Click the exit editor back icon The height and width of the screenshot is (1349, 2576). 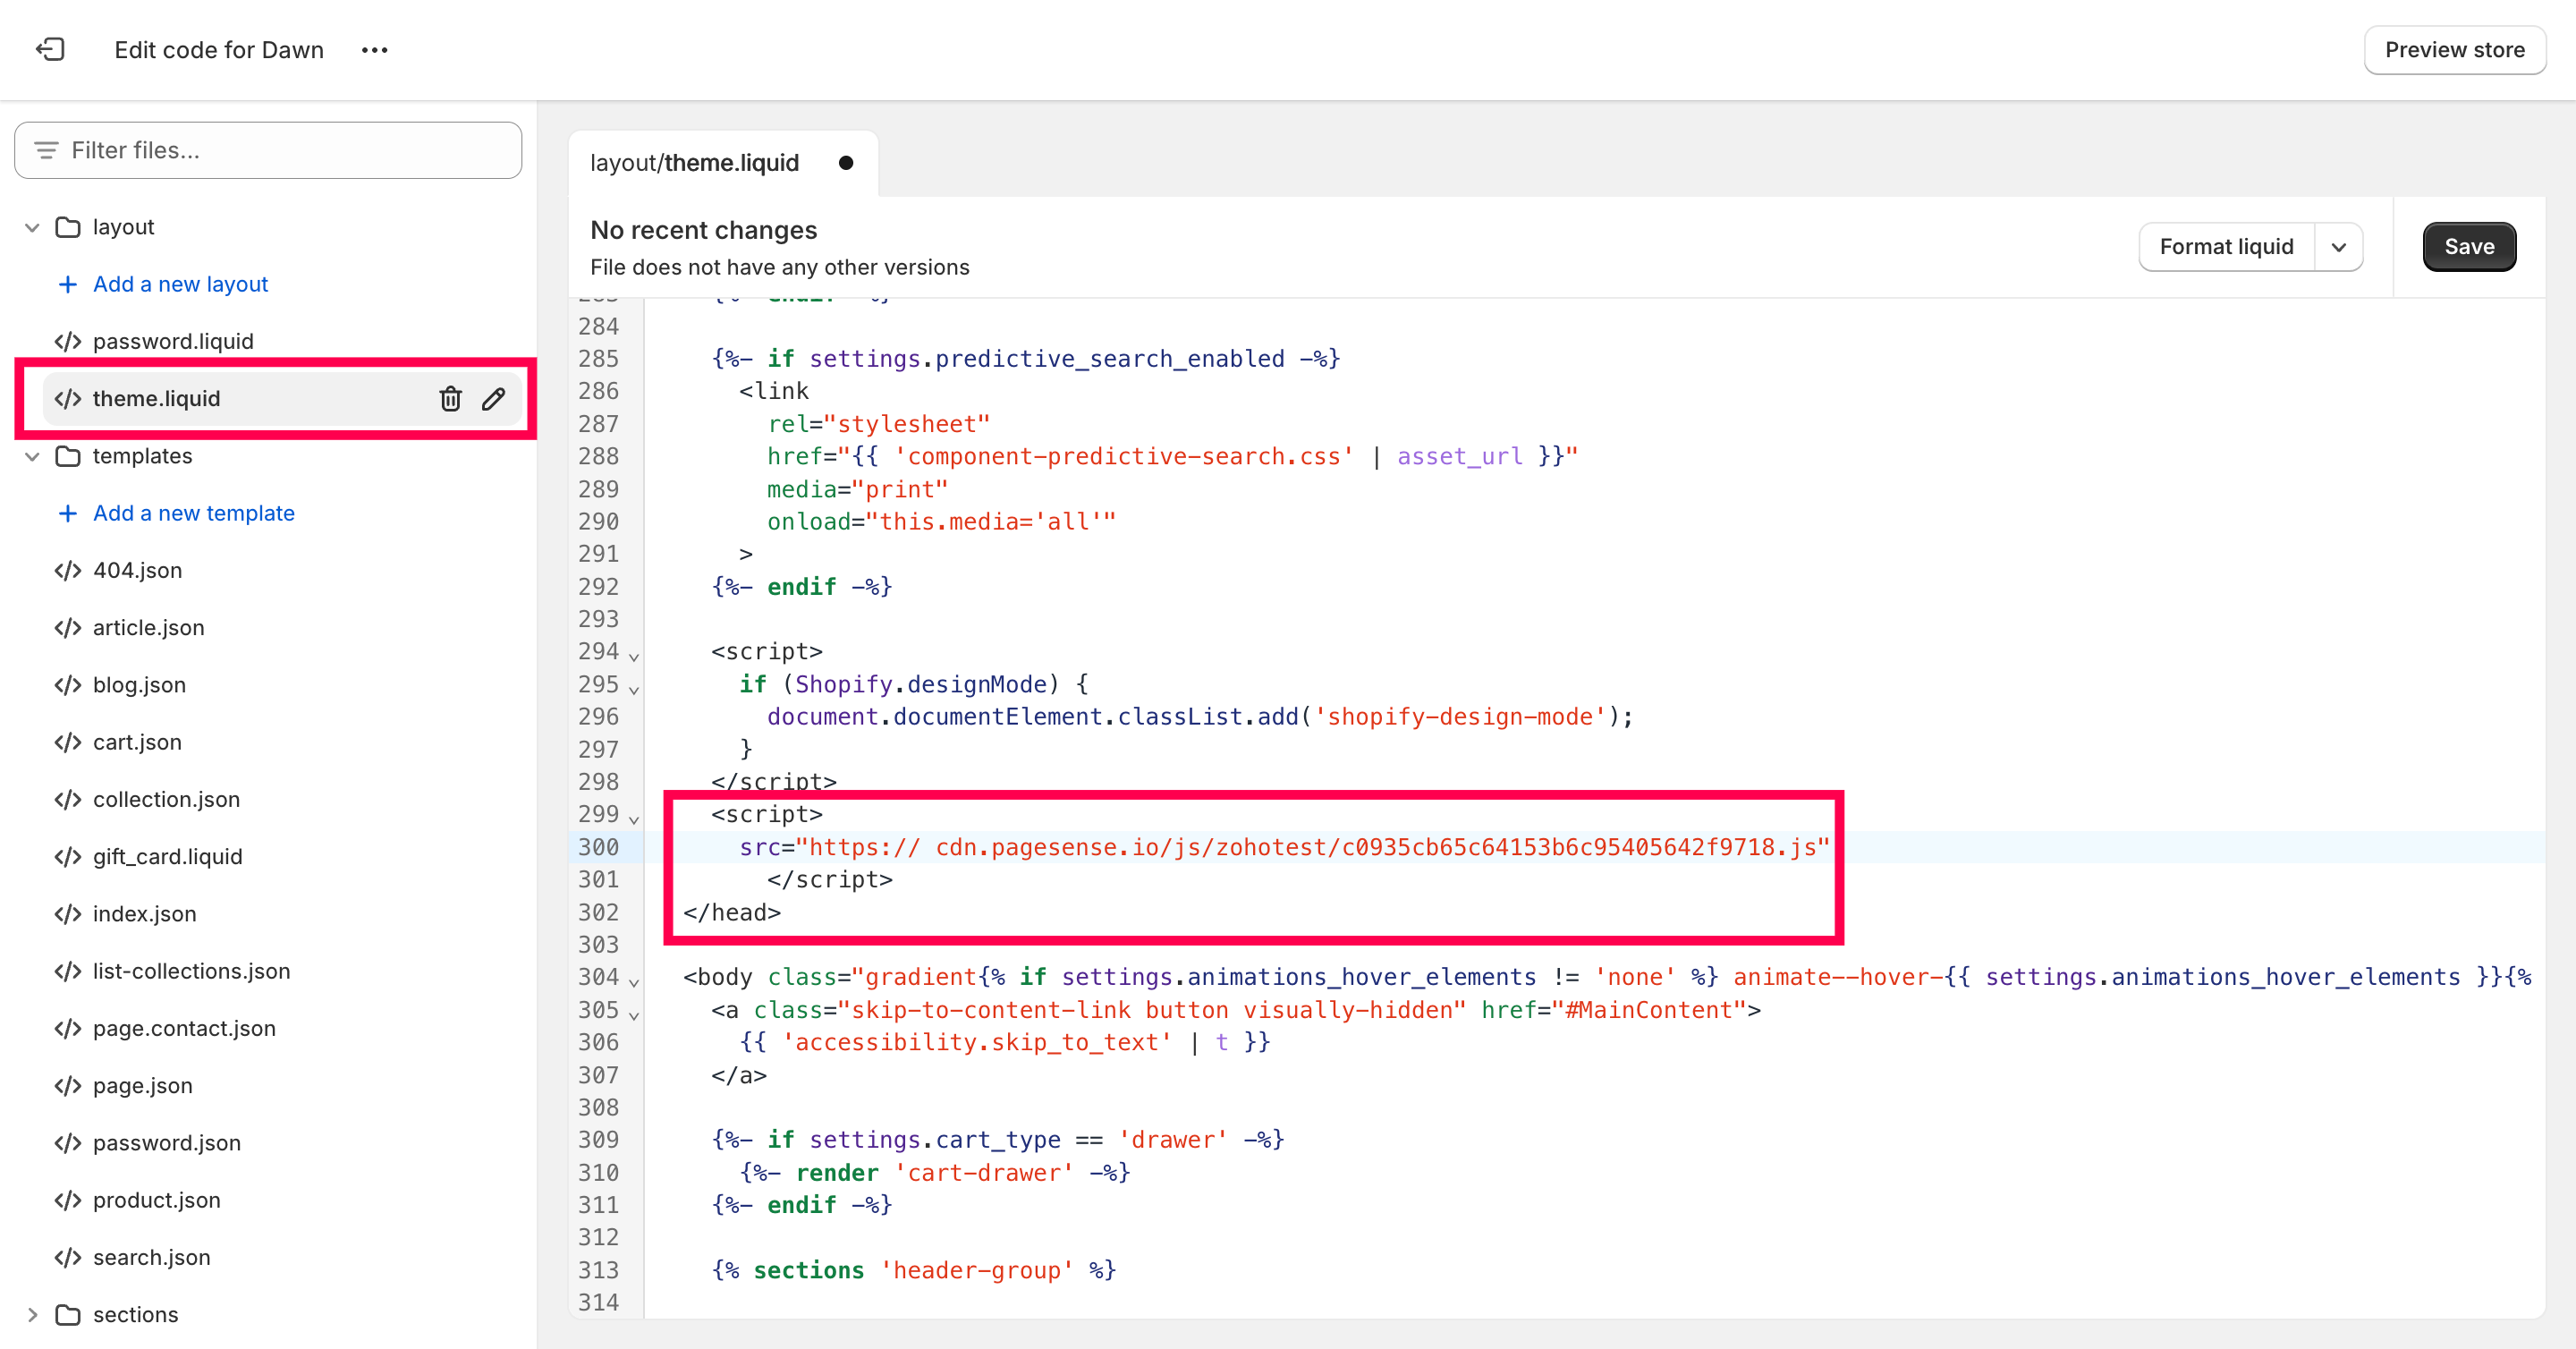coord(50,49)
